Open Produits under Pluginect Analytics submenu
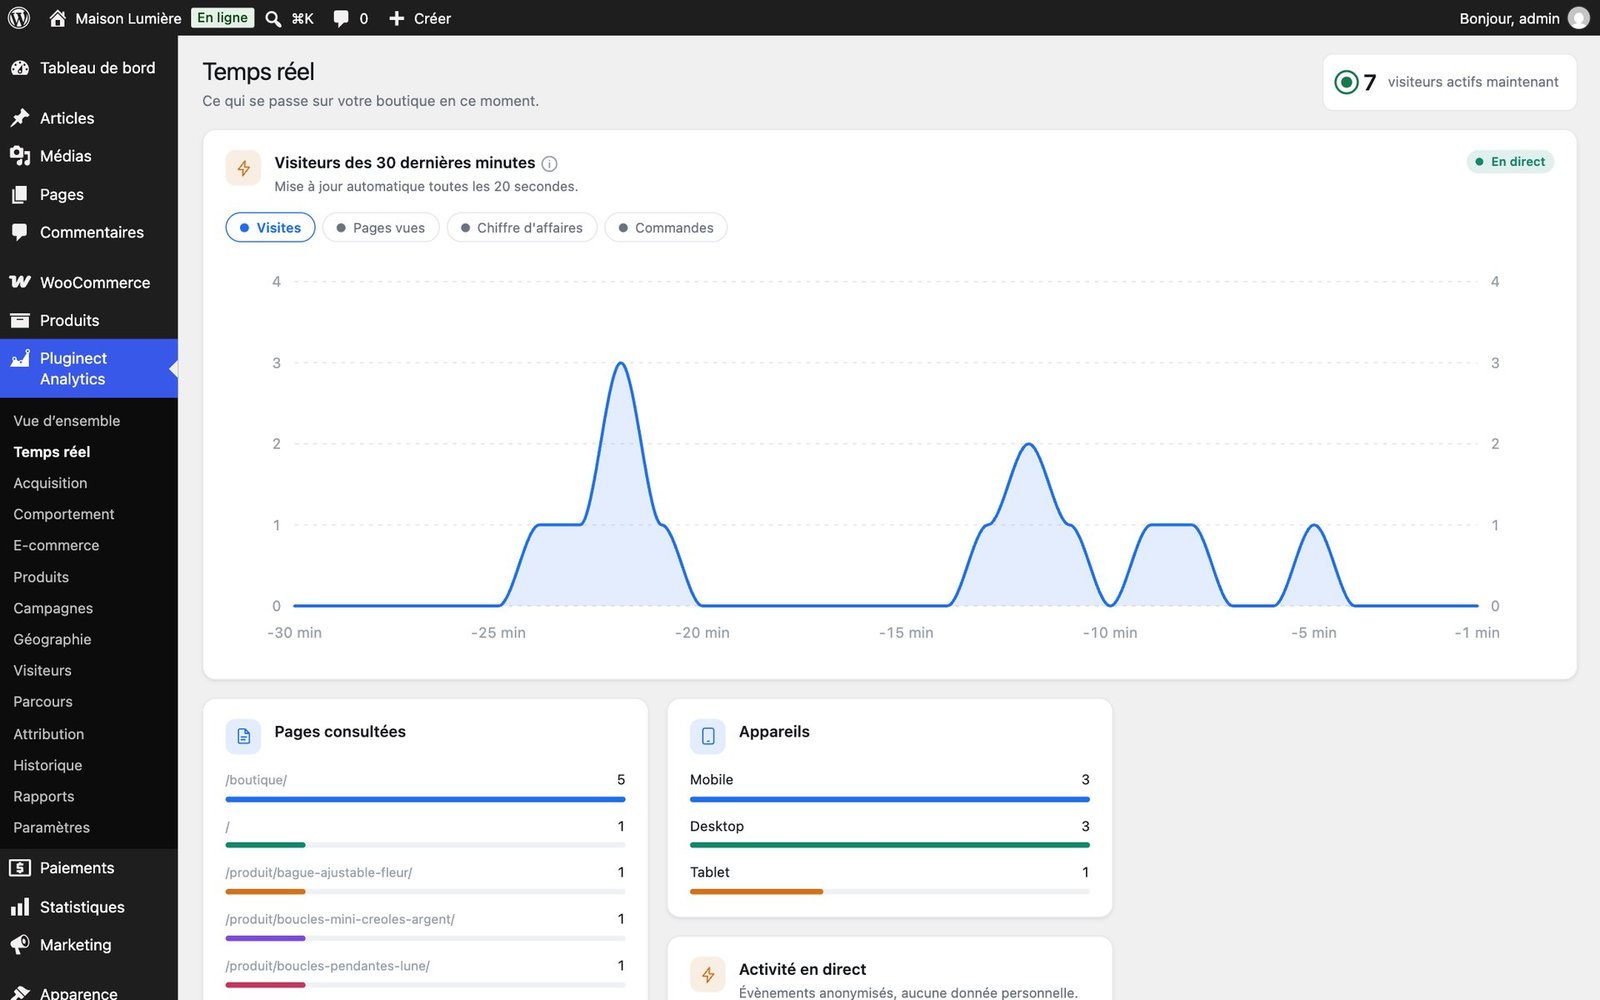 [x=41, y=577]
